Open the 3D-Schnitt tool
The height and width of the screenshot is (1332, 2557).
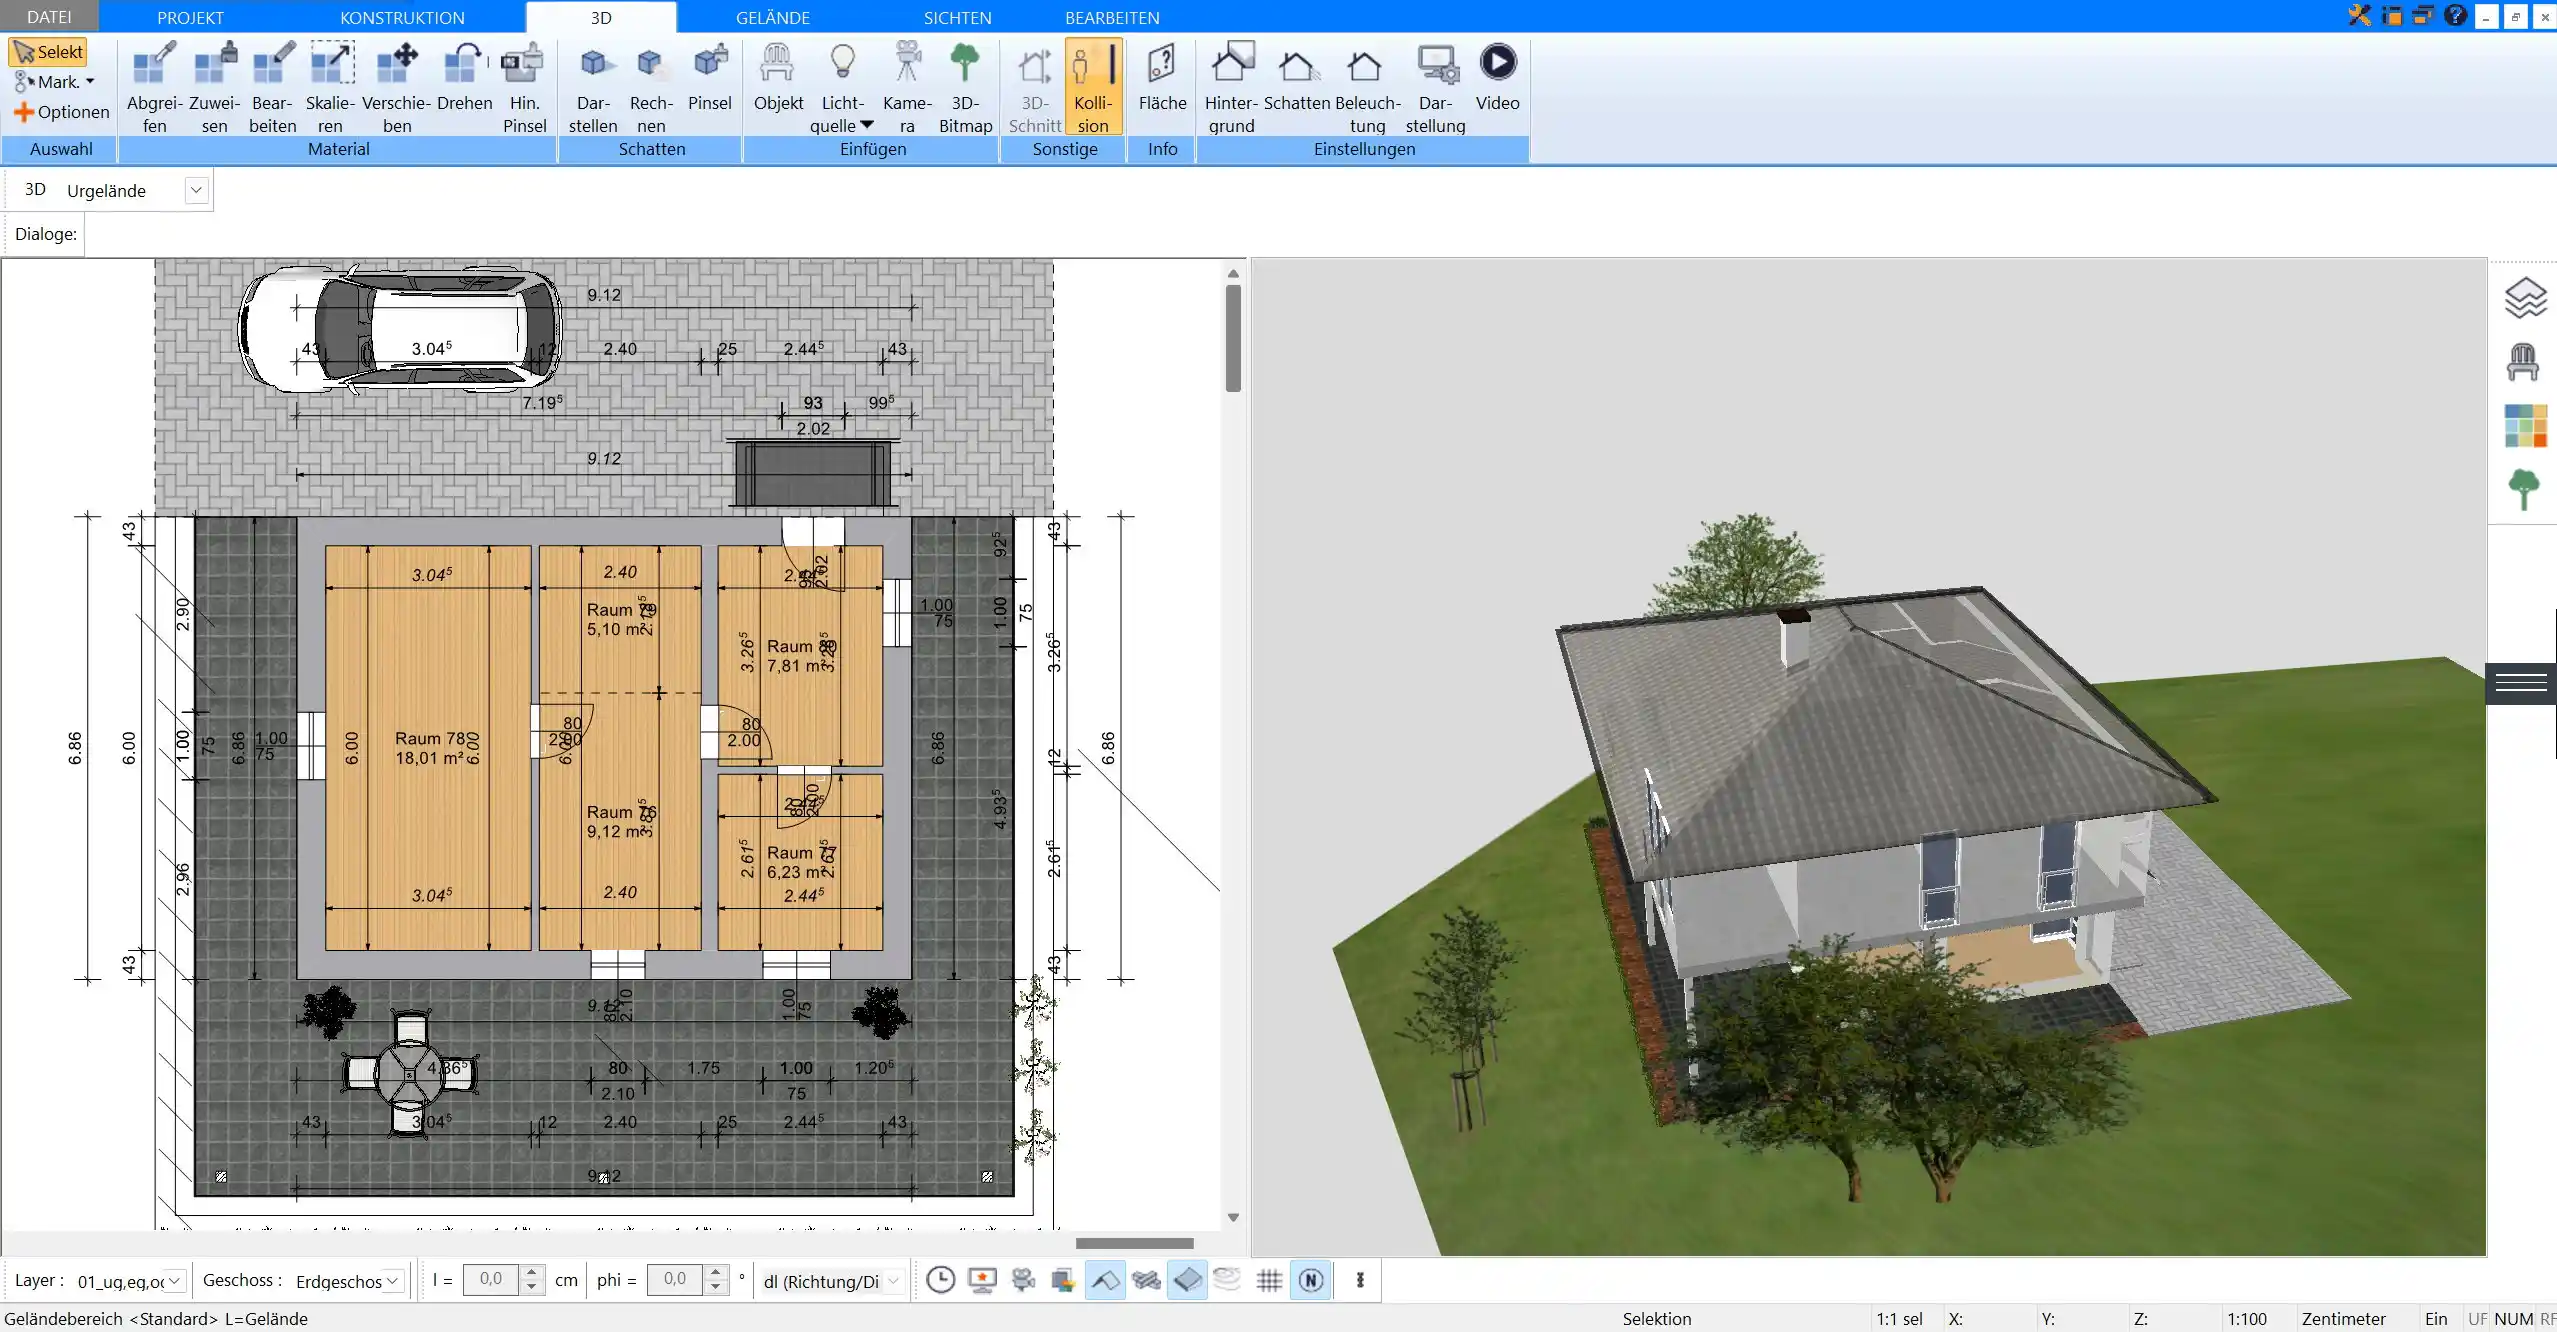pyautogui.click(x=1034, y=88)
